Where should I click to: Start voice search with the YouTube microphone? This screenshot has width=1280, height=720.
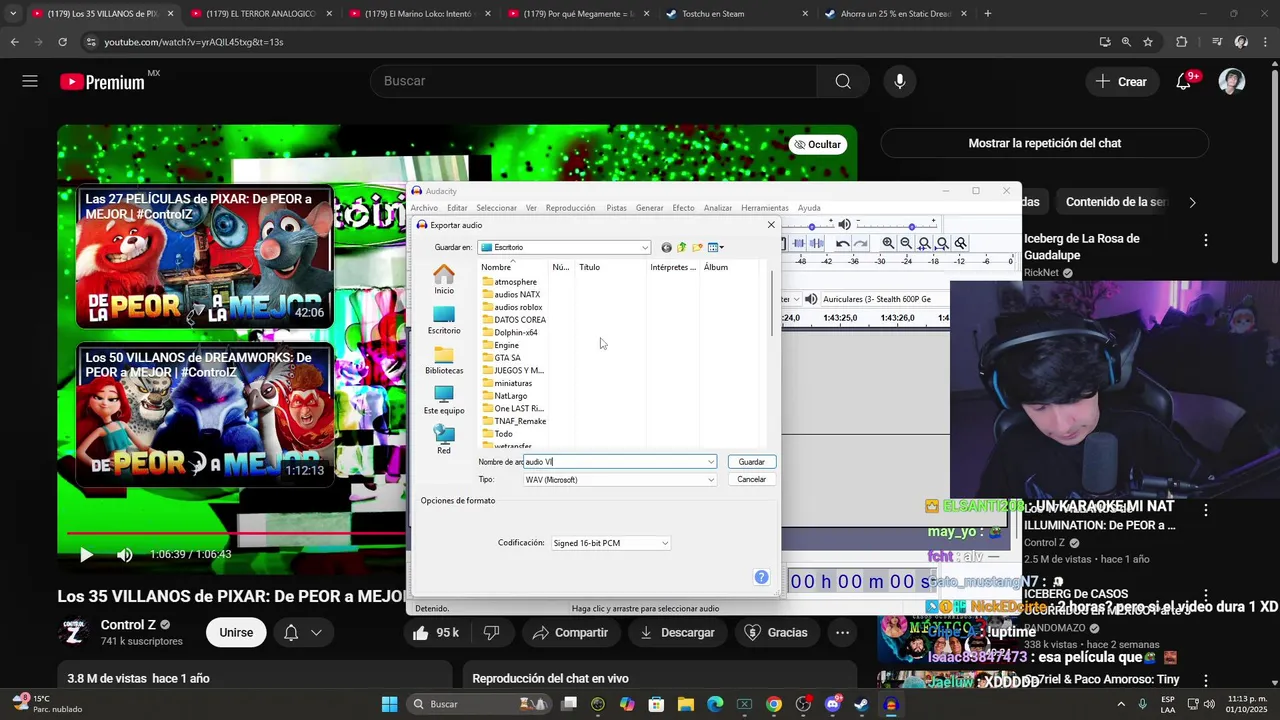pyautogui.click(x=899, y=82)
